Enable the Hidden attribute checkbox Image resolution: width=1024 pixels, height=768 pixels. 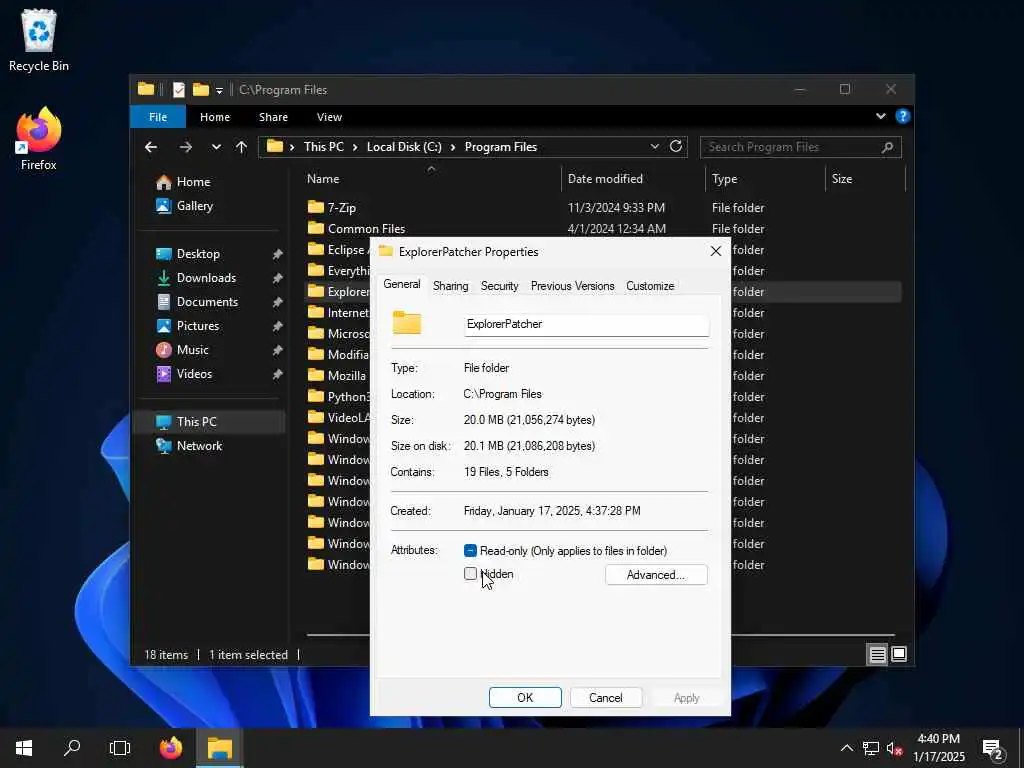(470, 574)
